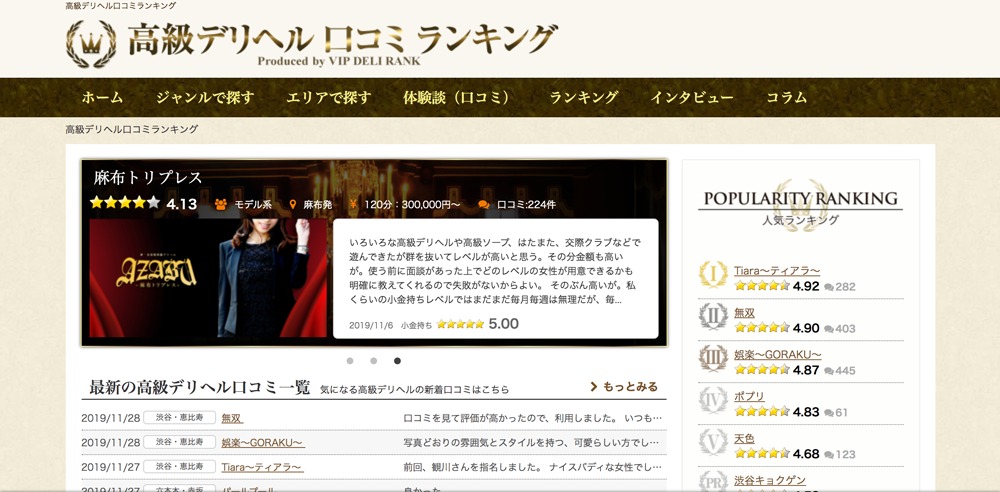
Task: Select the second carousel dot
Action: (374, 361)
